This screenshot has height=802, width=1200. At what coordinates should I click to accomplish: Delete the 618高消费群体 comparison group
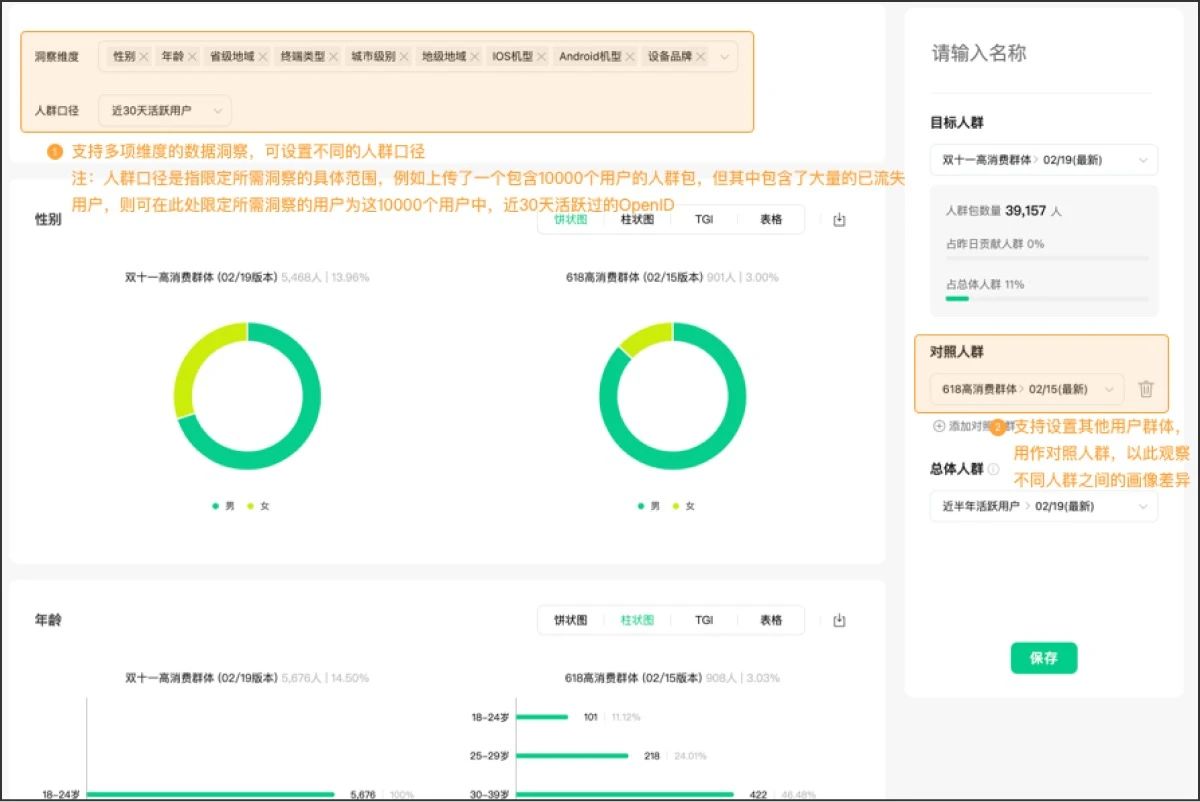[x=1146, y=389]
